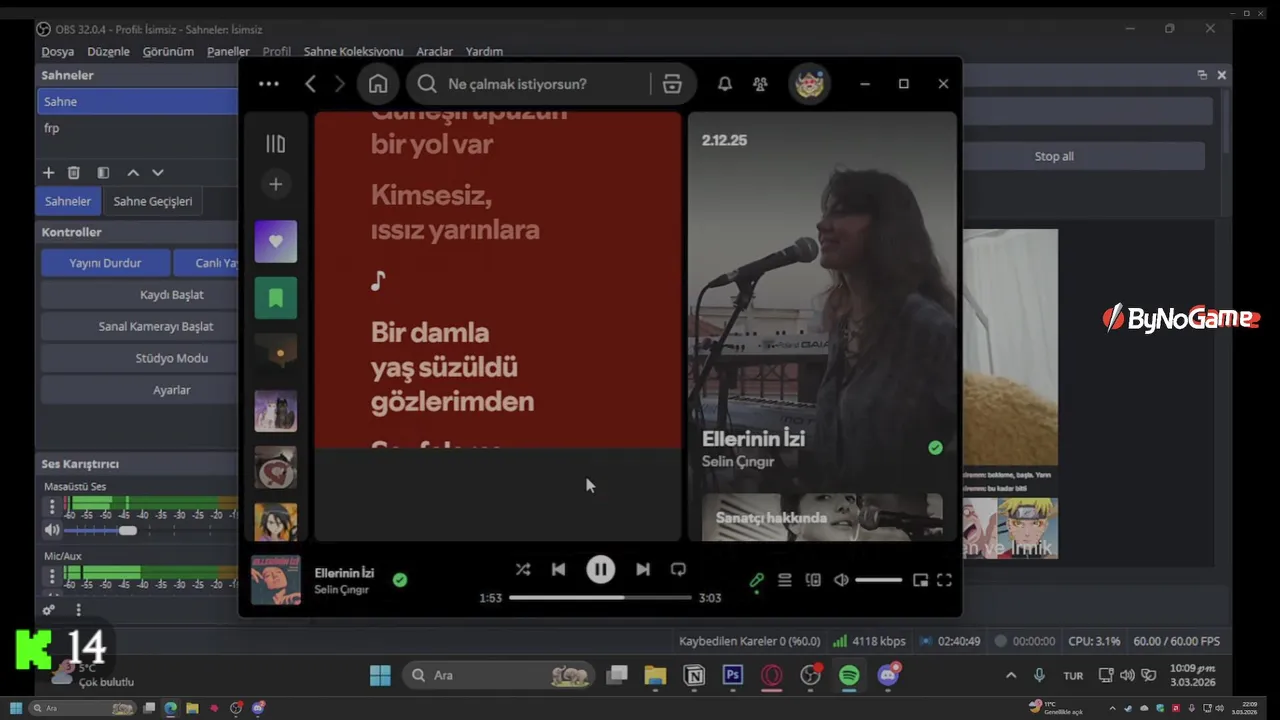Open Masaüstü Ses three-dot options
1280x720 pixels.
tap(52, 507)
